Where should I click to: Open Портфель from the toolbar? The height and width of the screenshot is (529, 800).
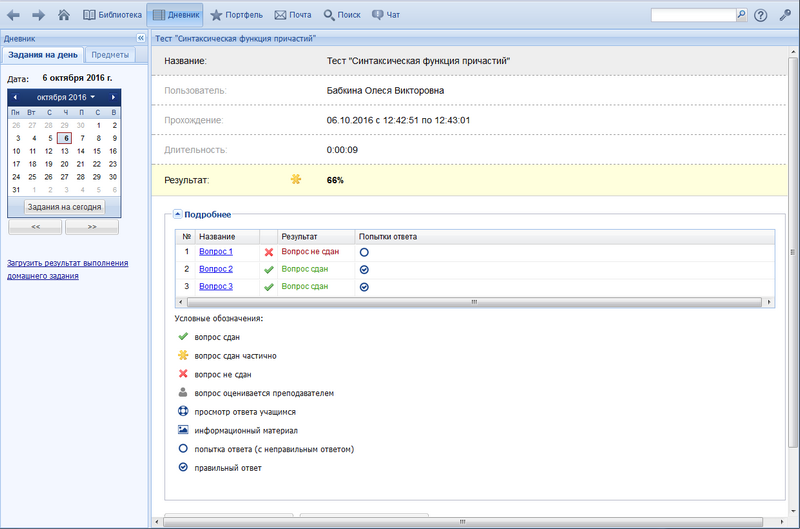point(237,15)
